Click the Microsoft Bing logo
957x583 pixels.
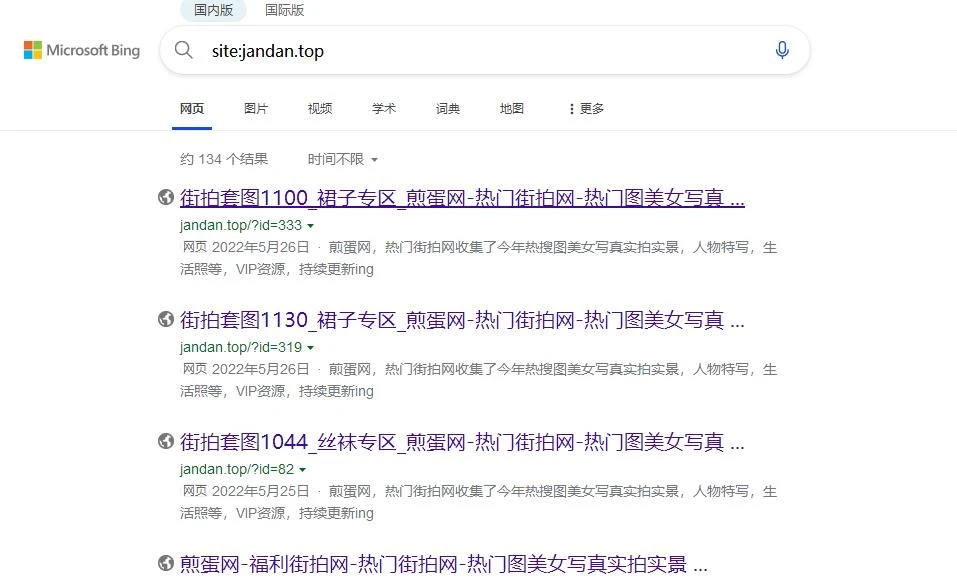tap(82, 50)
